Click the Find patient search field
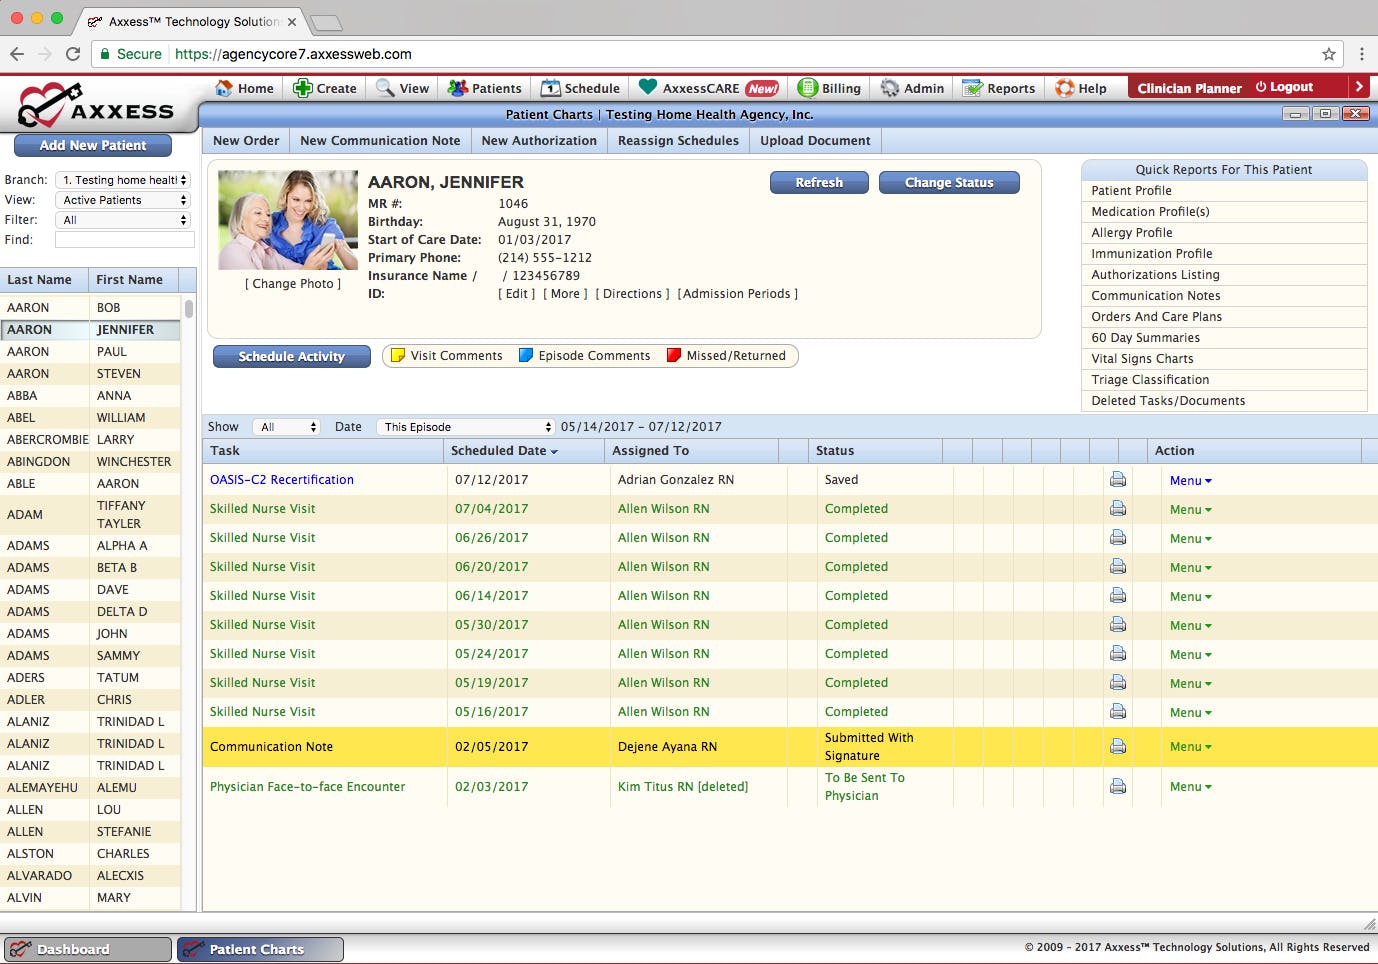The image size is (1378, 964). (x=124, y=240)
